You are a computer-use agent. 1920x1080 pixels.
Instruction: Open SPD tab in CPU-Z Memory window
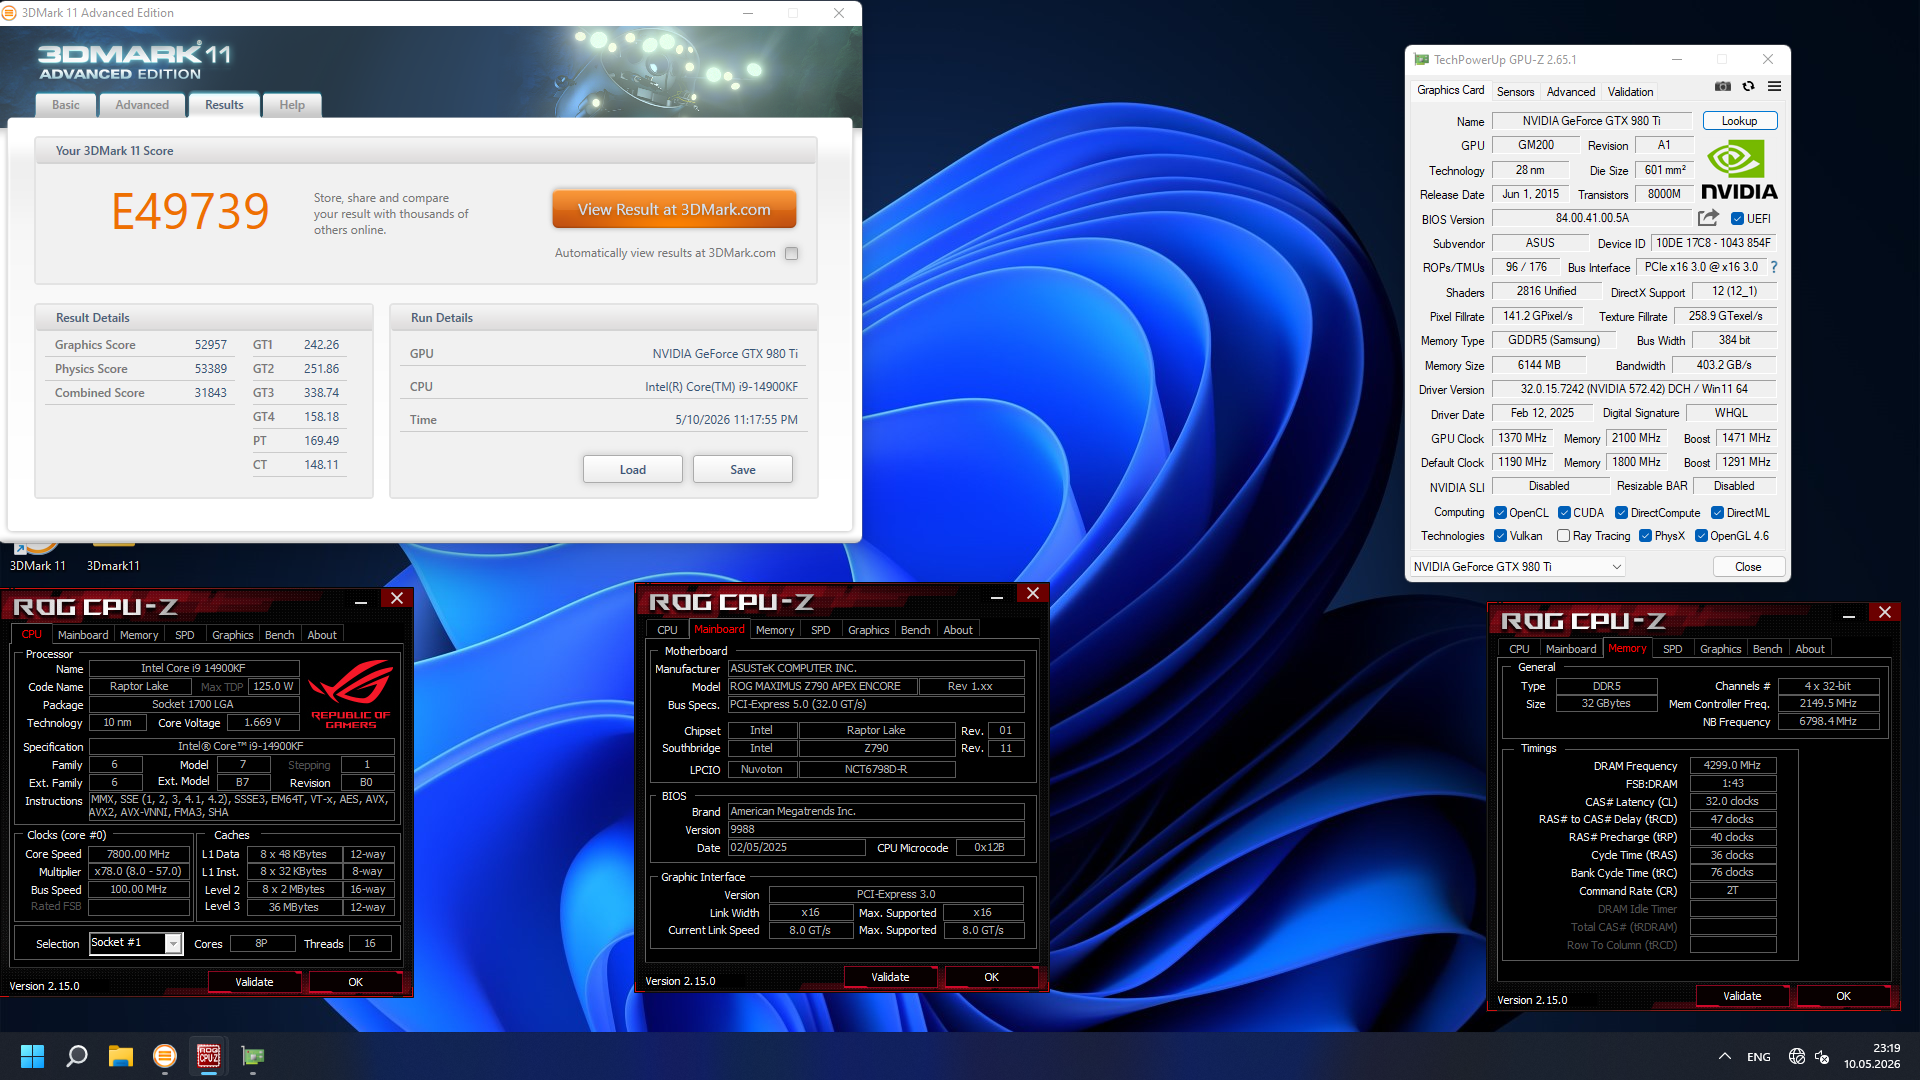(x=1672, y=649)
